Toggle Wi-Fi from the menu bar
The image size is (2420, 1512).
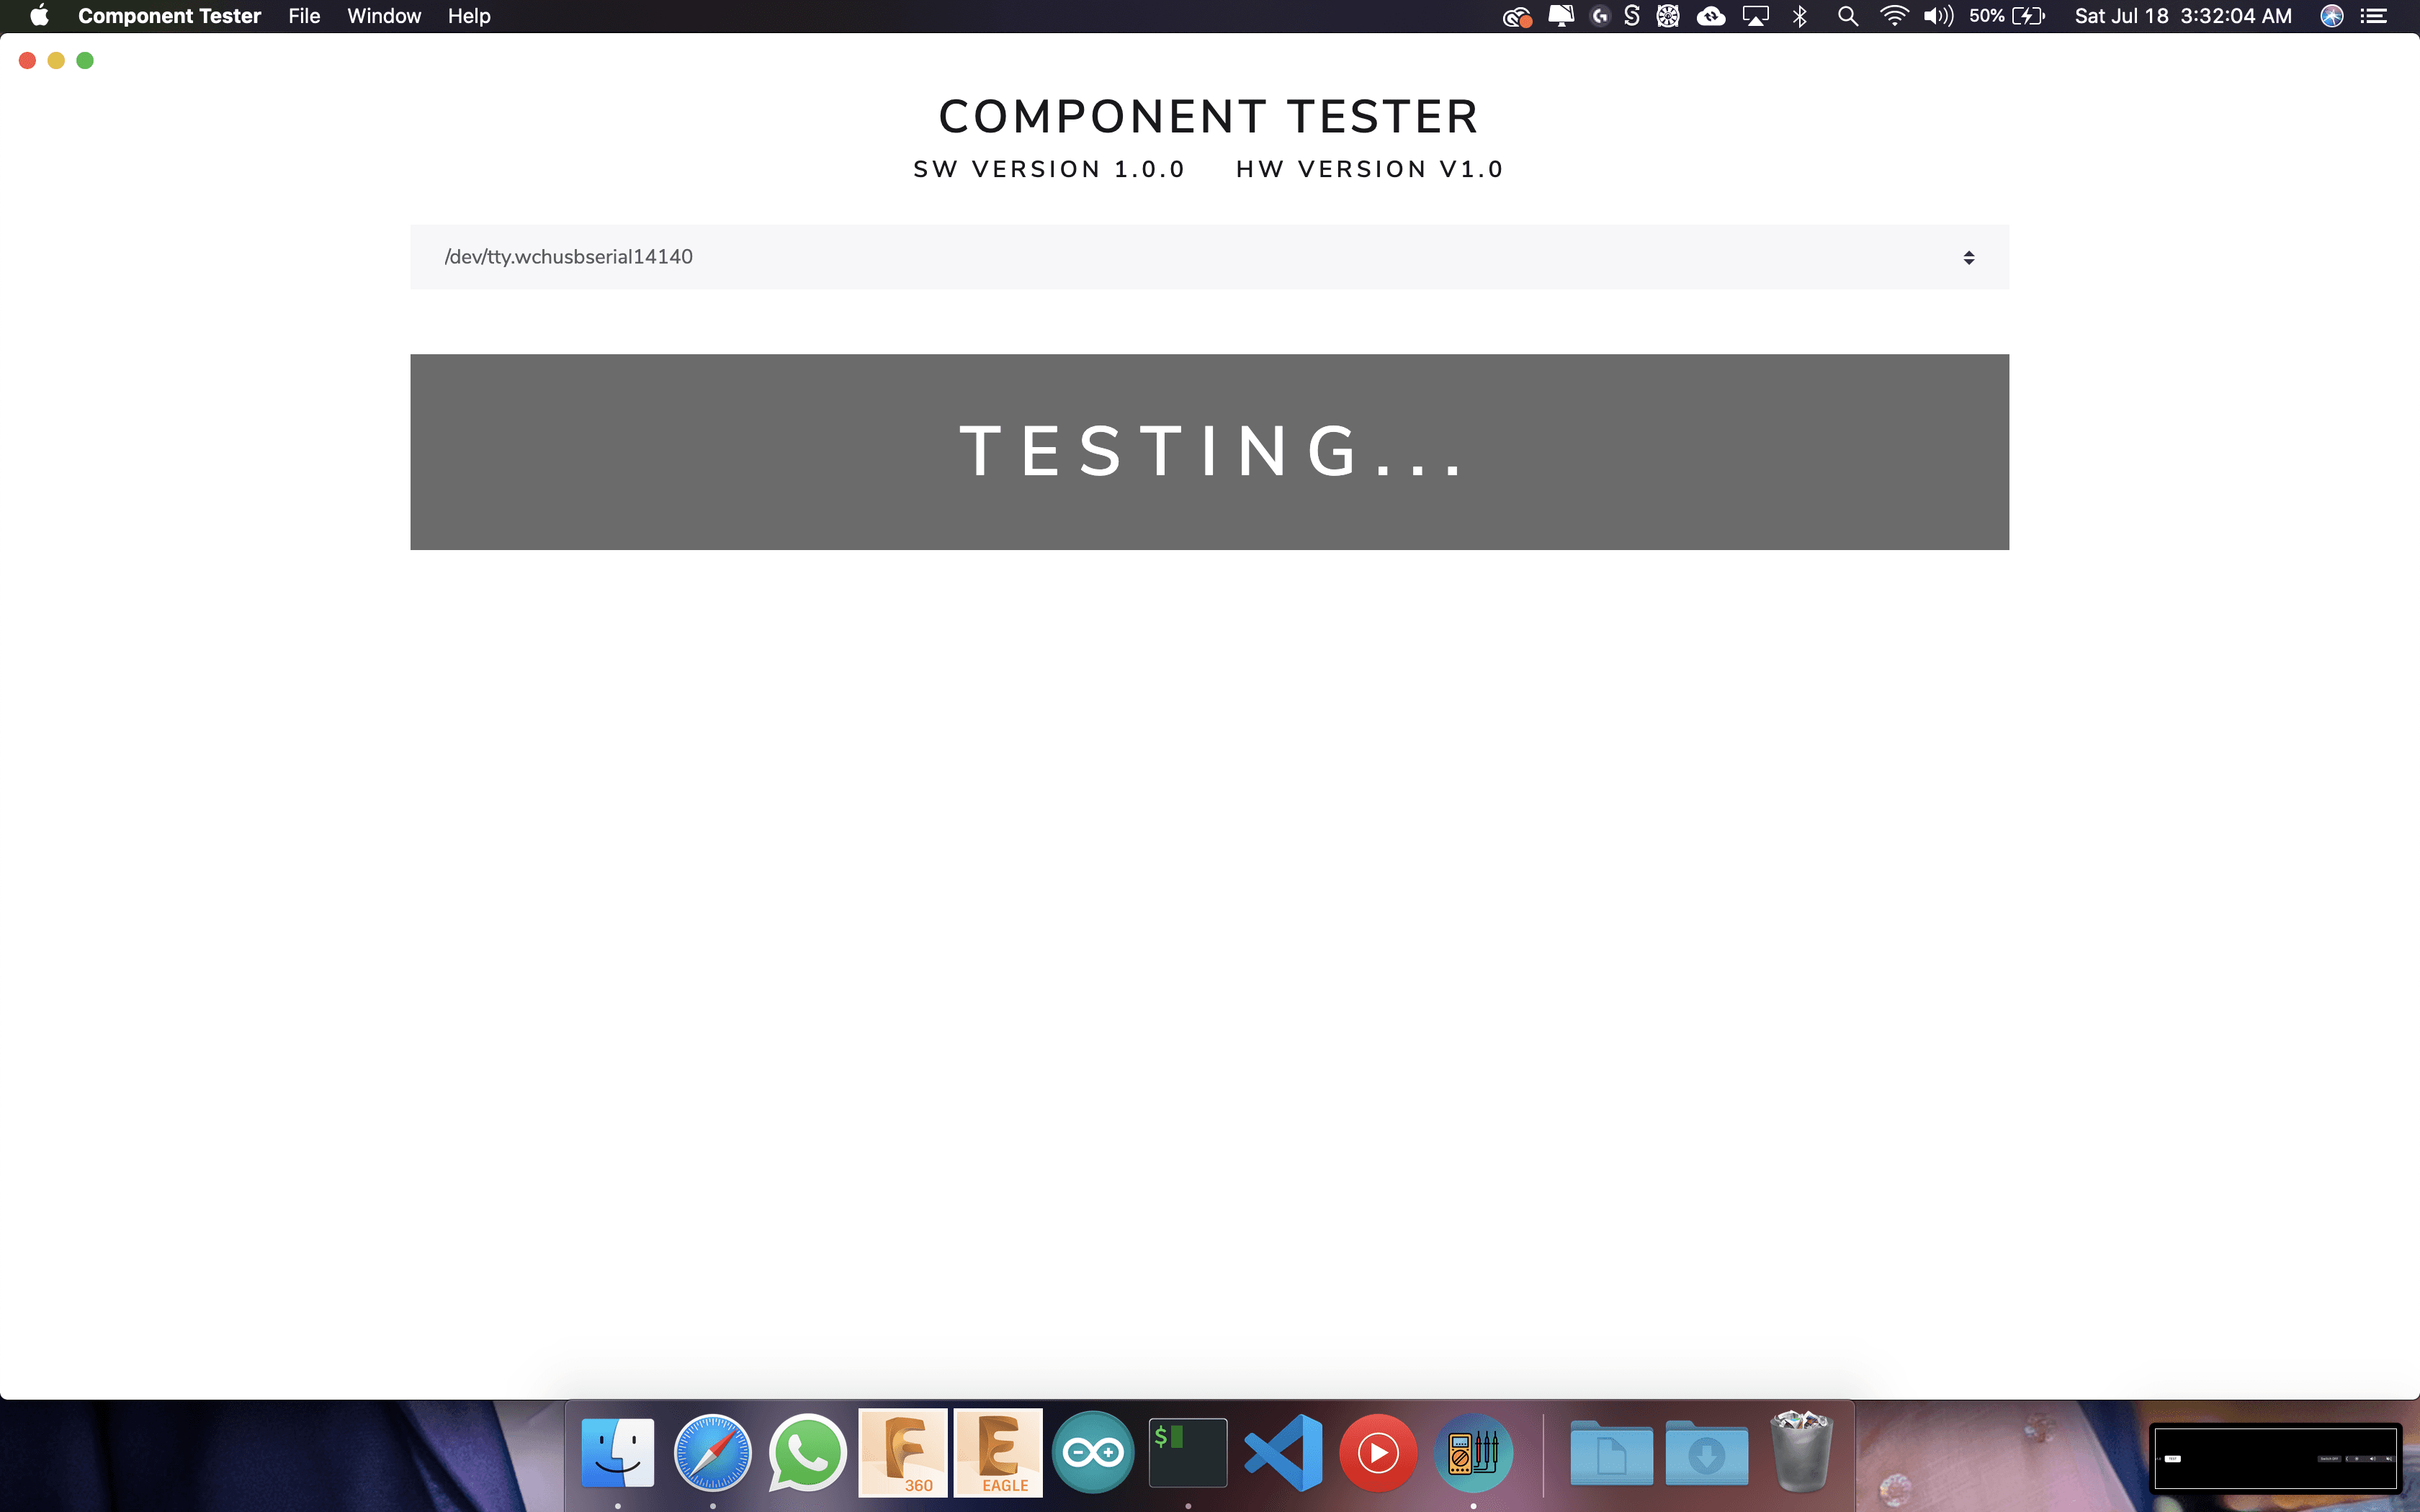(x=1893, y=15)
